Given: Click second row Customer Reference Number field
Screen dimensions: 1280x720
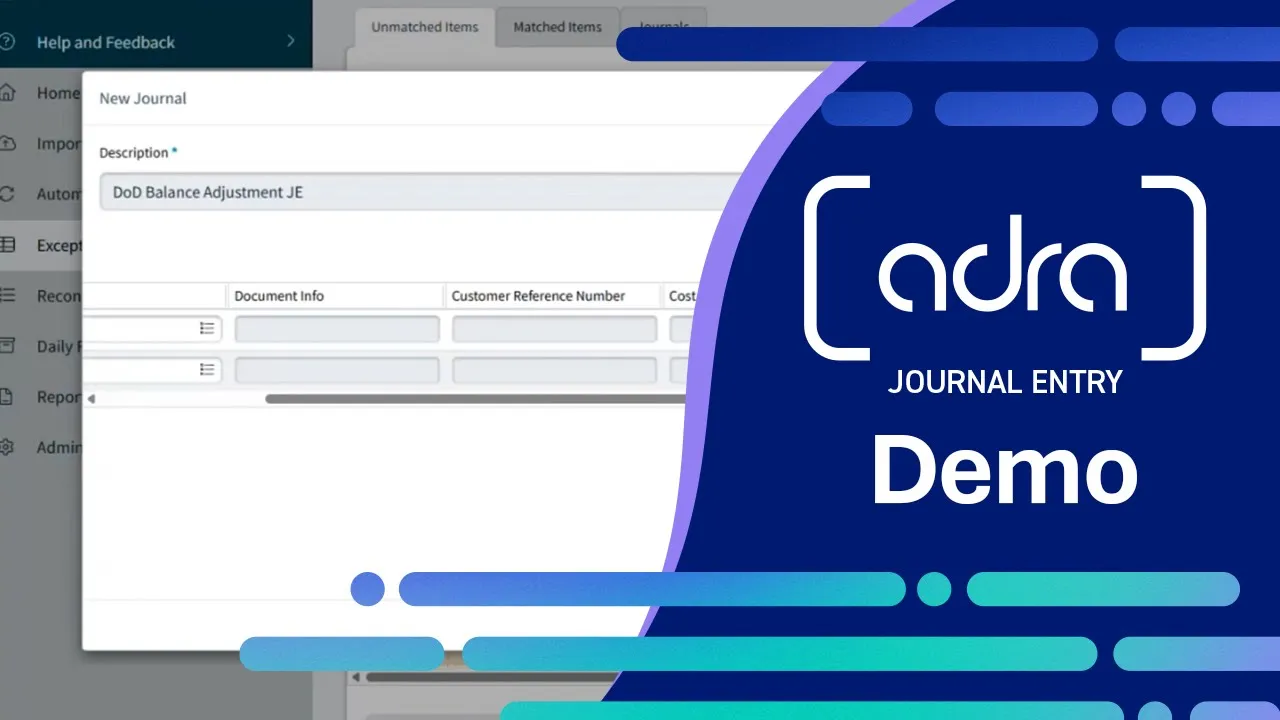Looking at the screenshot, I should (x=554, y=370).
